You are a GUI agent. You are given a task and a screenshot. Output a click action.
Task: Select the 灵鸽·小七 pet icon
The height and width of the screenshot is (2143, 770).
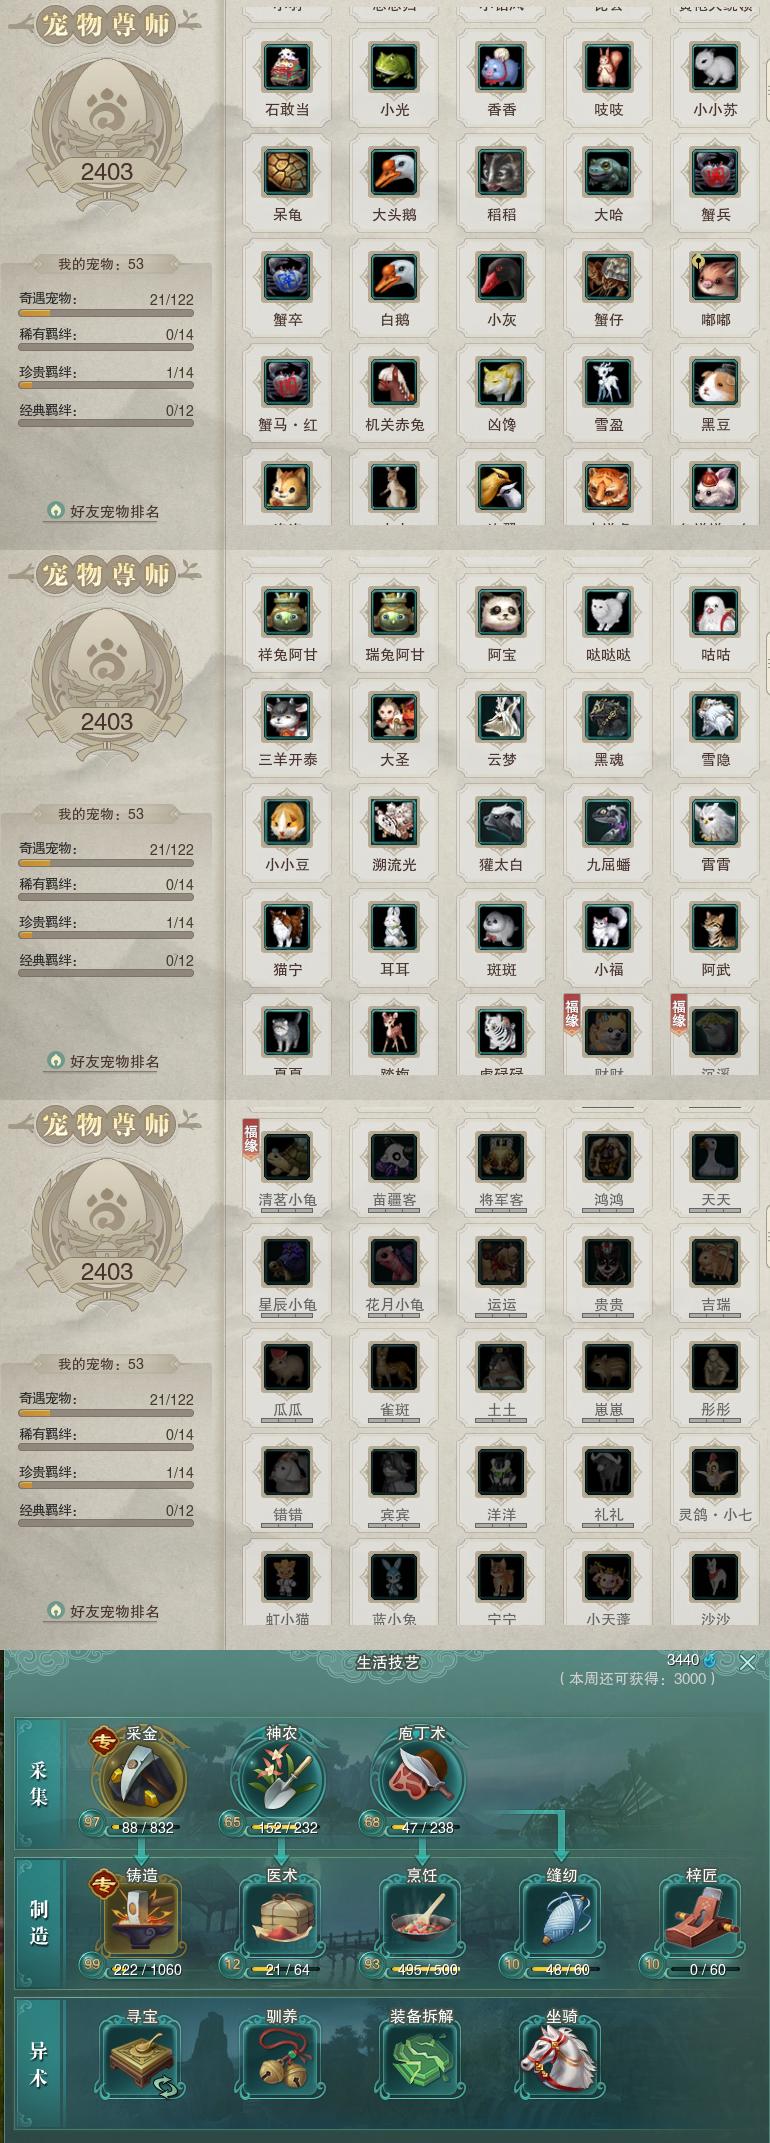click(715, 1472)
